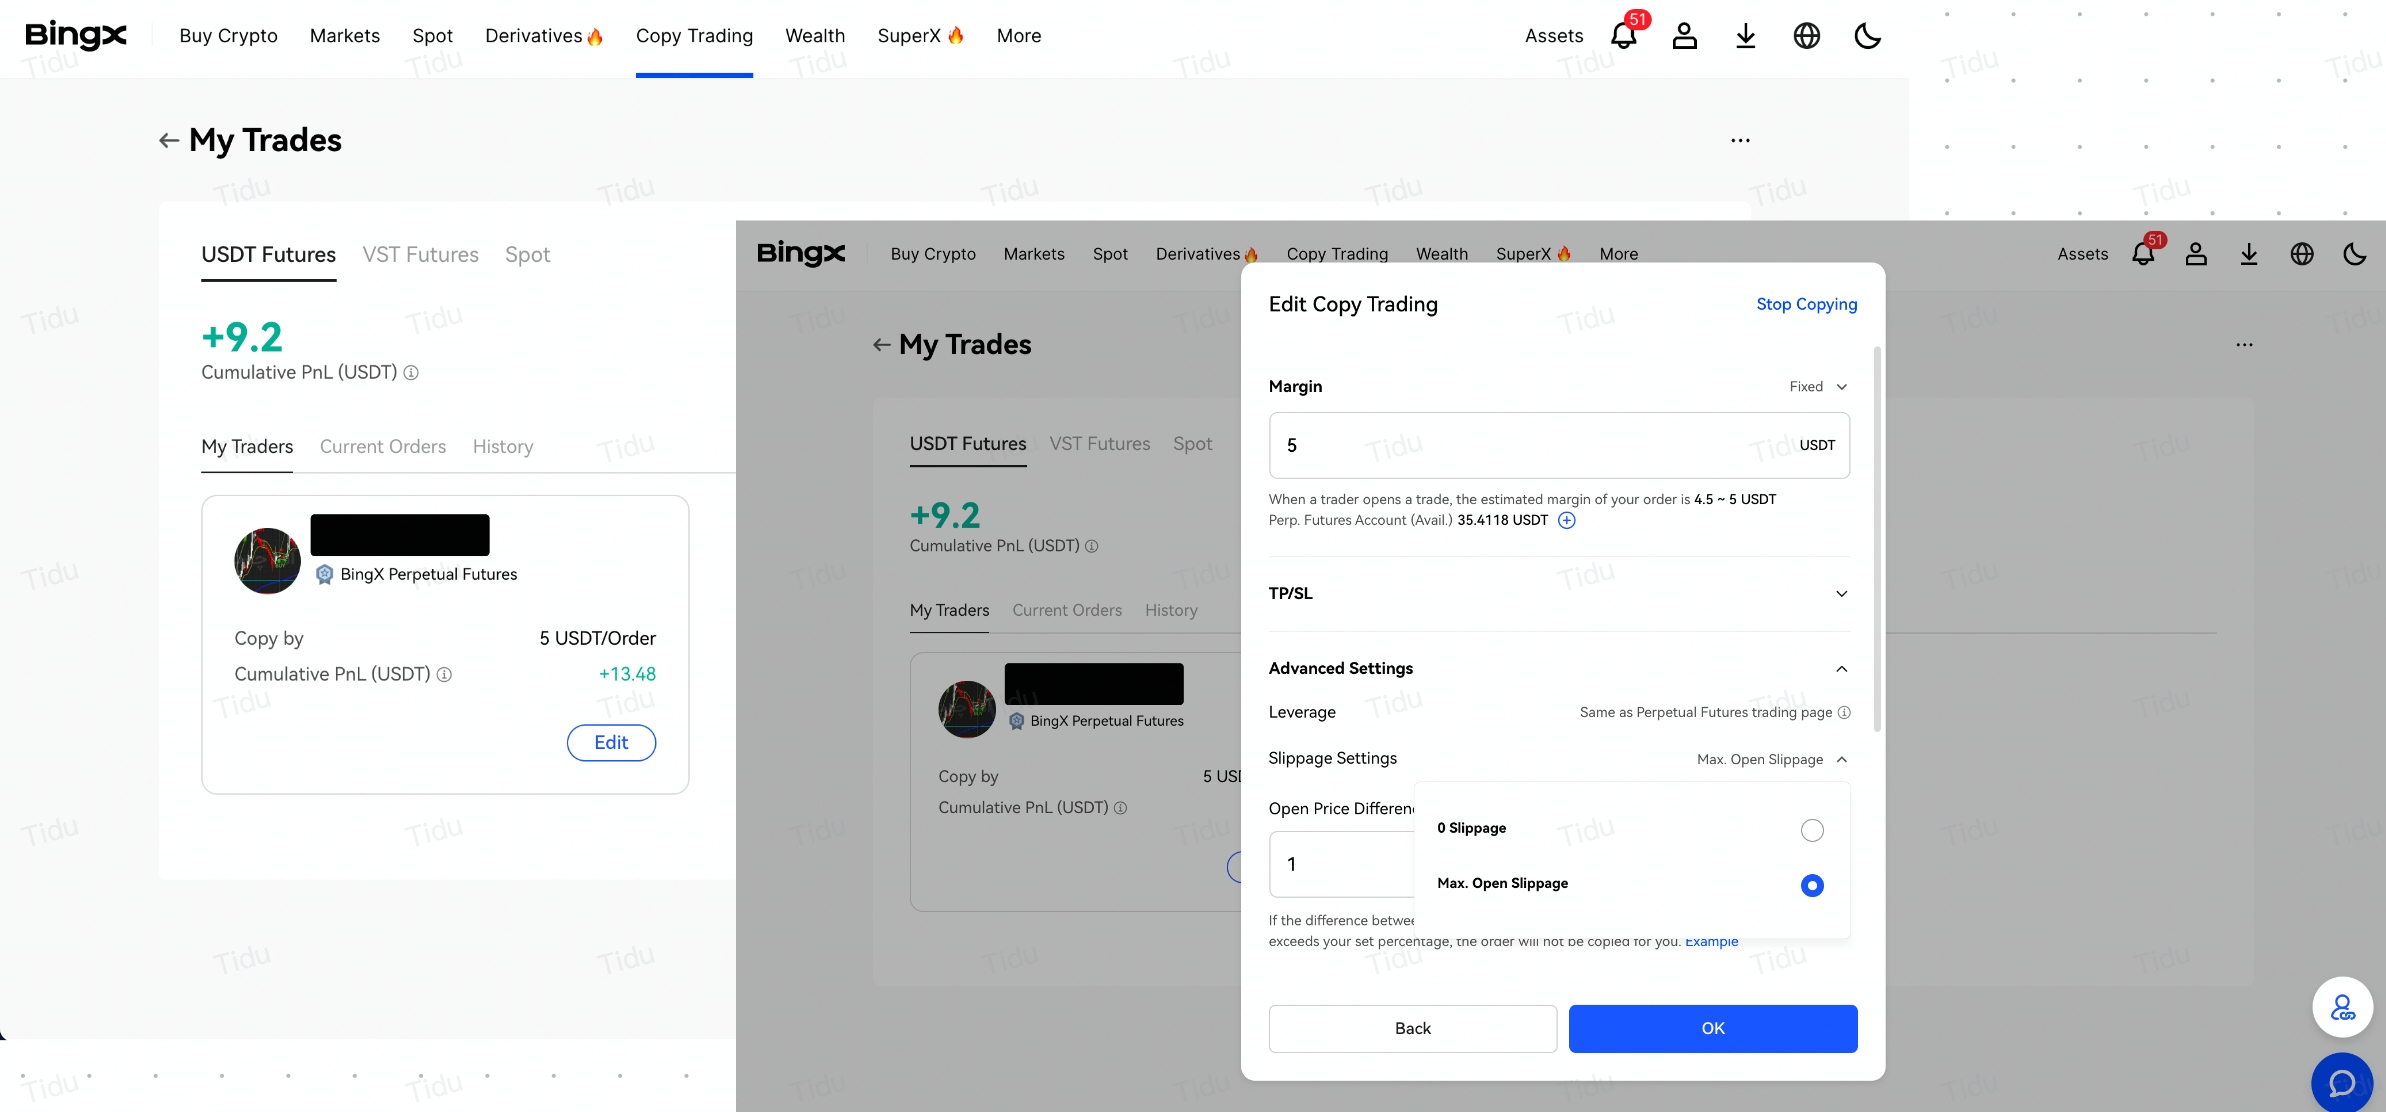Open Copy Trading in top navigation
The image size is (2386, 1112).
[694, 36]
